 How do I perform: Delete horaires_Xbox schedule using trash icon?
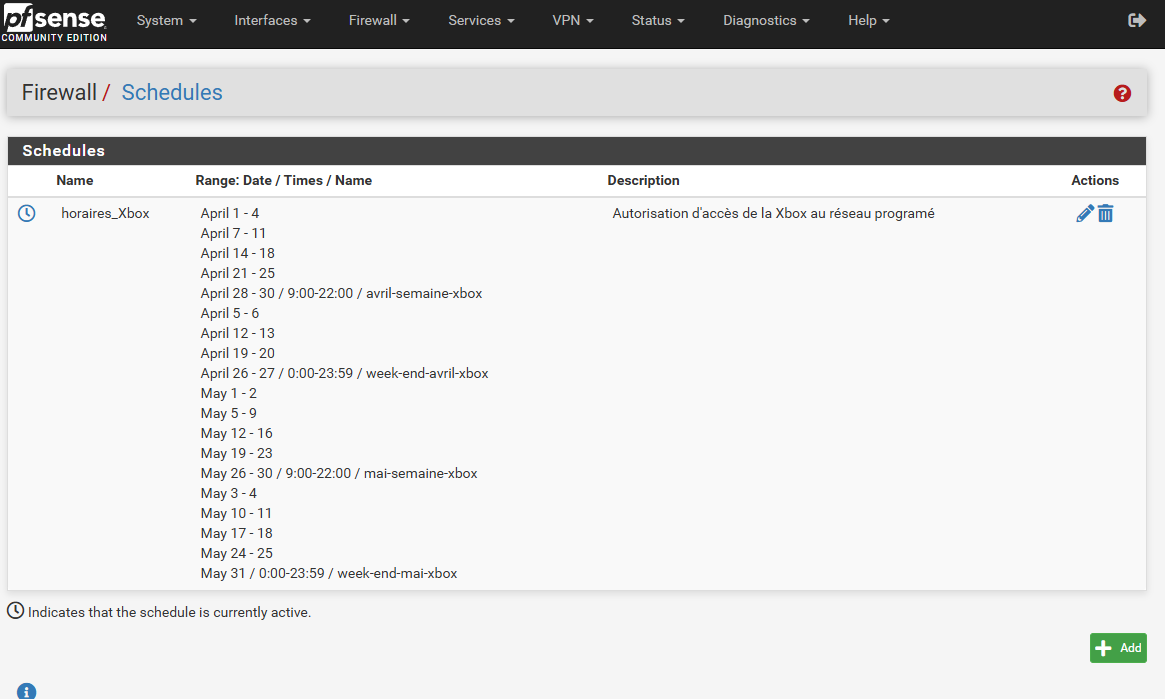[x=1105, y=213]
